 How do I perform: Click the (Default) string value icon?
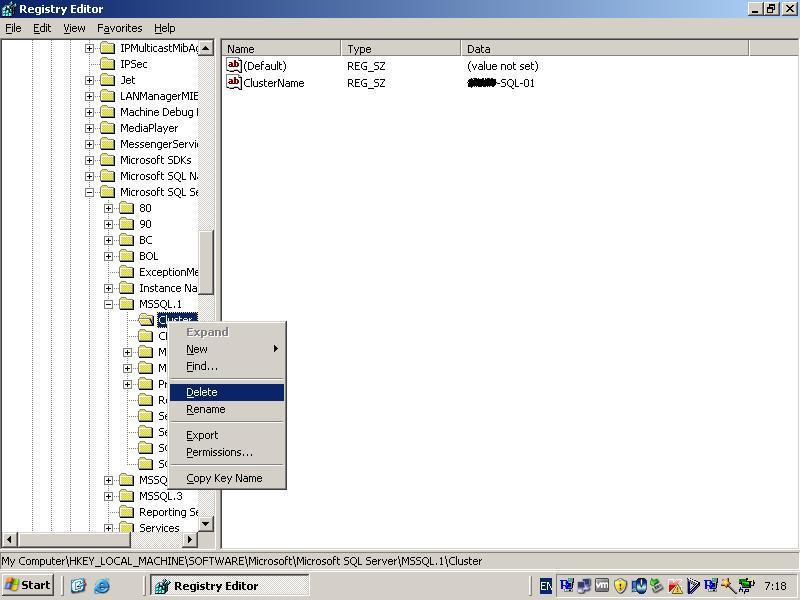234,65
